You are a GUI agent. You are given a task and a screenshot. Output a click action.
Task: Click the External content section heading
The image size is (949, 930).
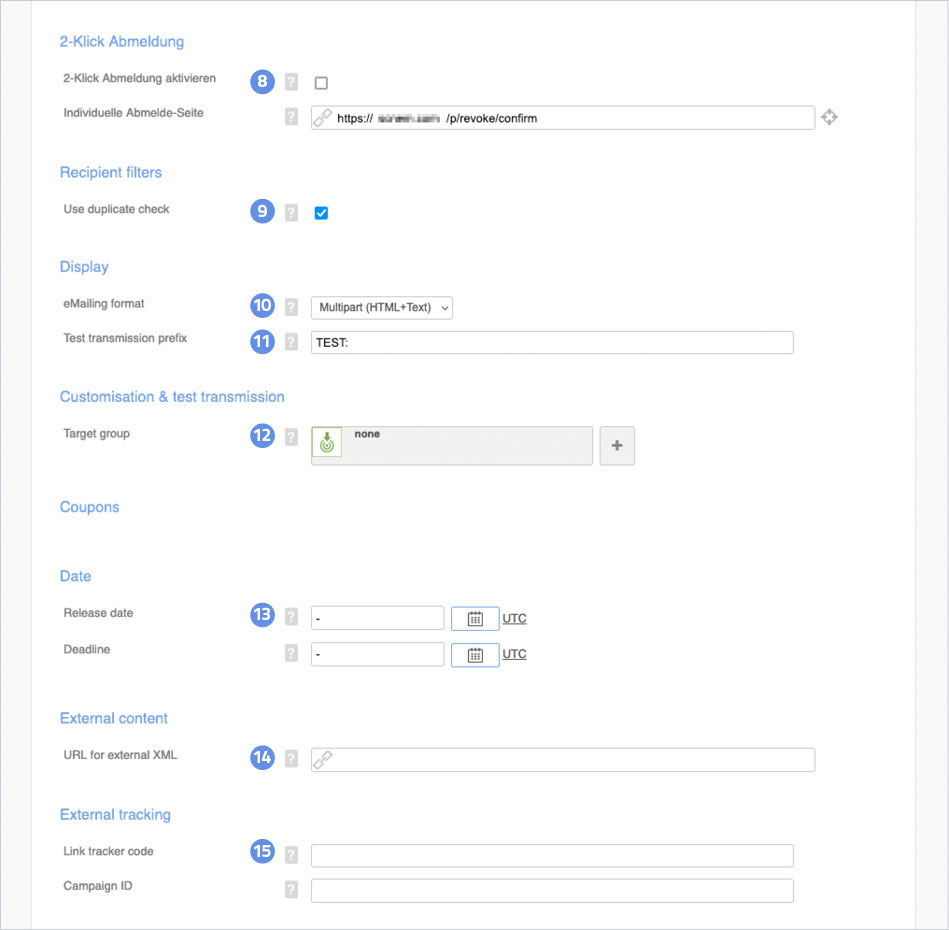114,718
